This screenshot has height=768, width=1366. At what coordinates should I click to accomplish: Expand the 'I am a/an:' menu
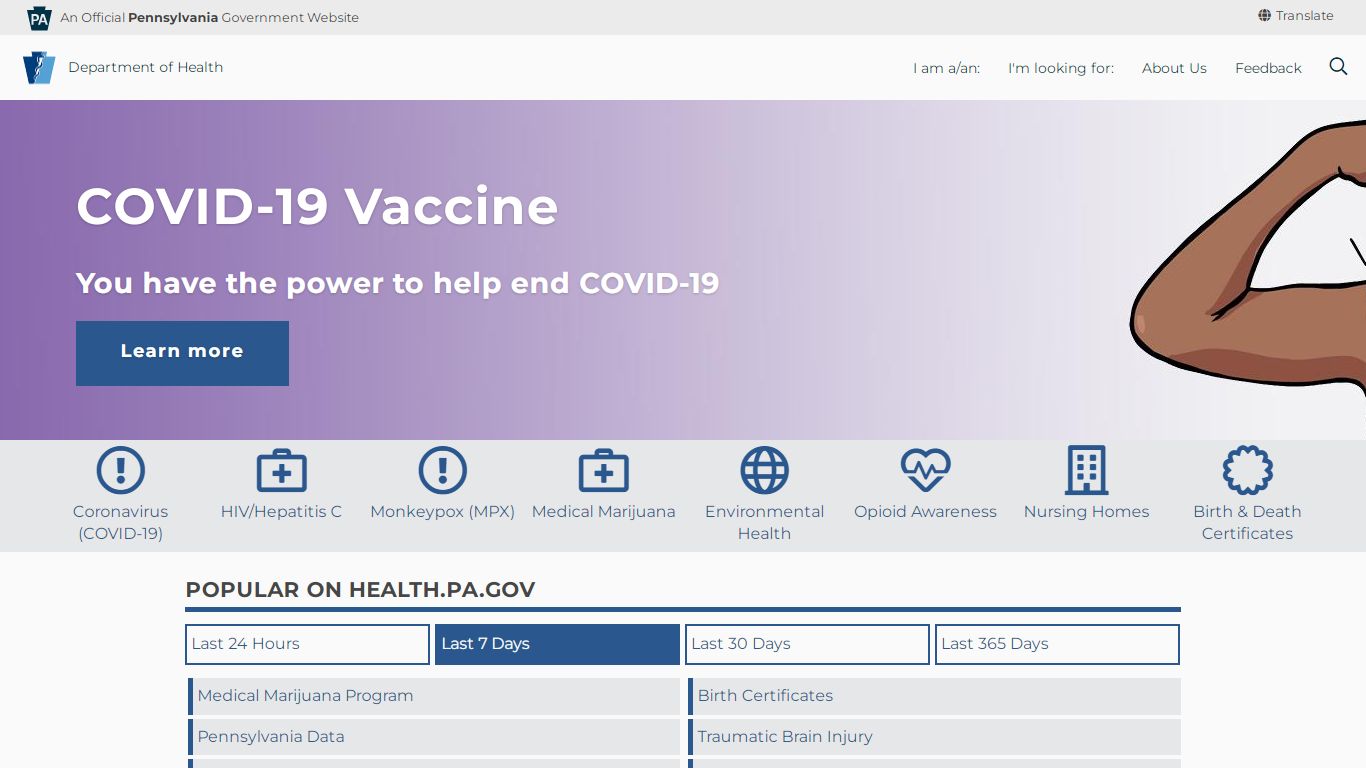coord(946,68)
